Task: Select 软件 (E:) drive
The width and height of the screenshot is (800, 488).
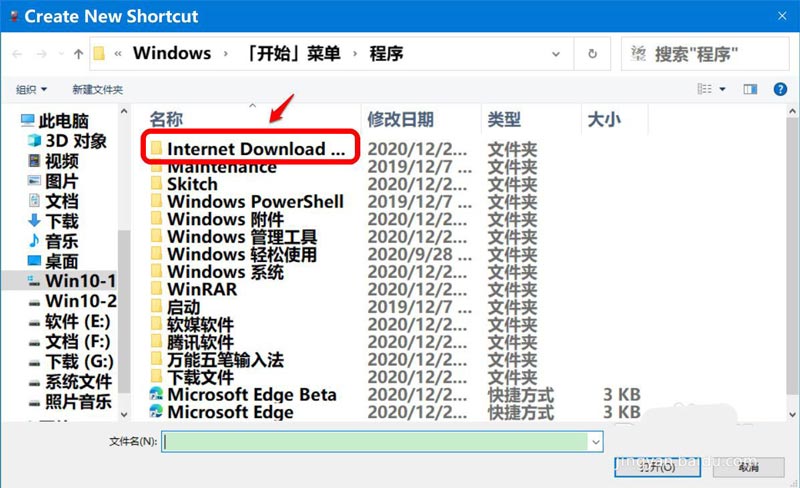Action: 69,321
